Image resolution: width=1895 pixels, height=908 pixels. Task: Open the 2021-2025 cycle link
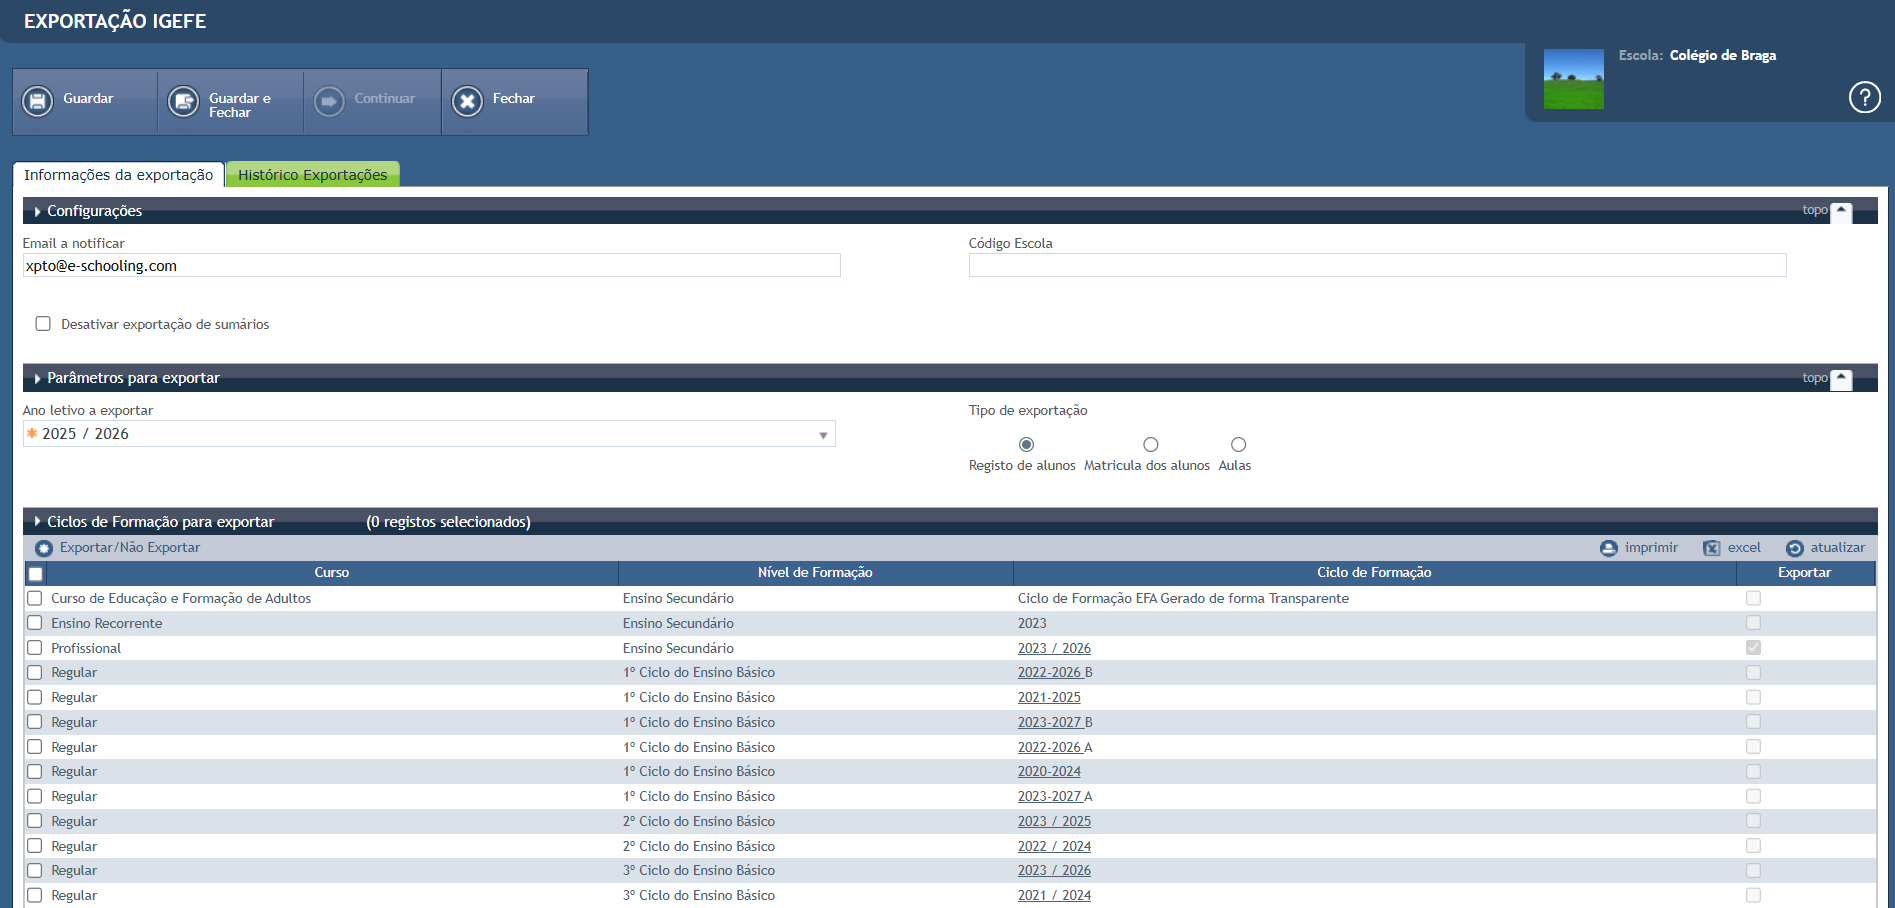click(1049, 698)
